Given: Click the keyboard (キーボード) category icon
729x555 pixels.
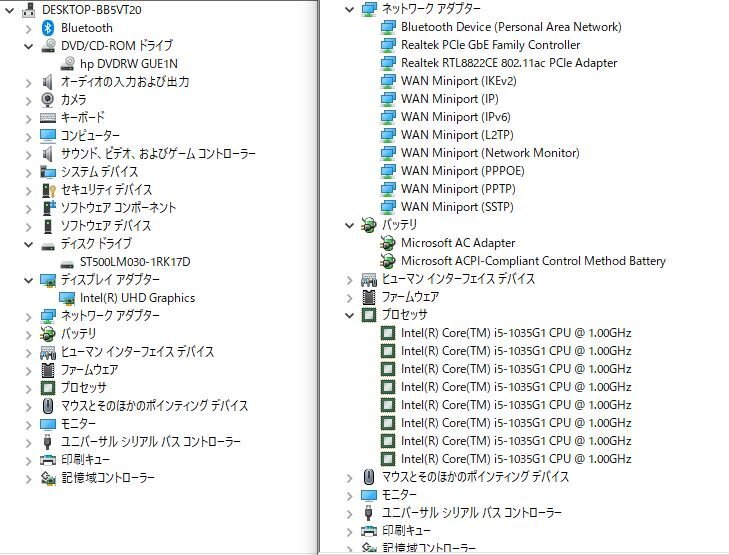Looking at the screenshot, I should [48, 118].
